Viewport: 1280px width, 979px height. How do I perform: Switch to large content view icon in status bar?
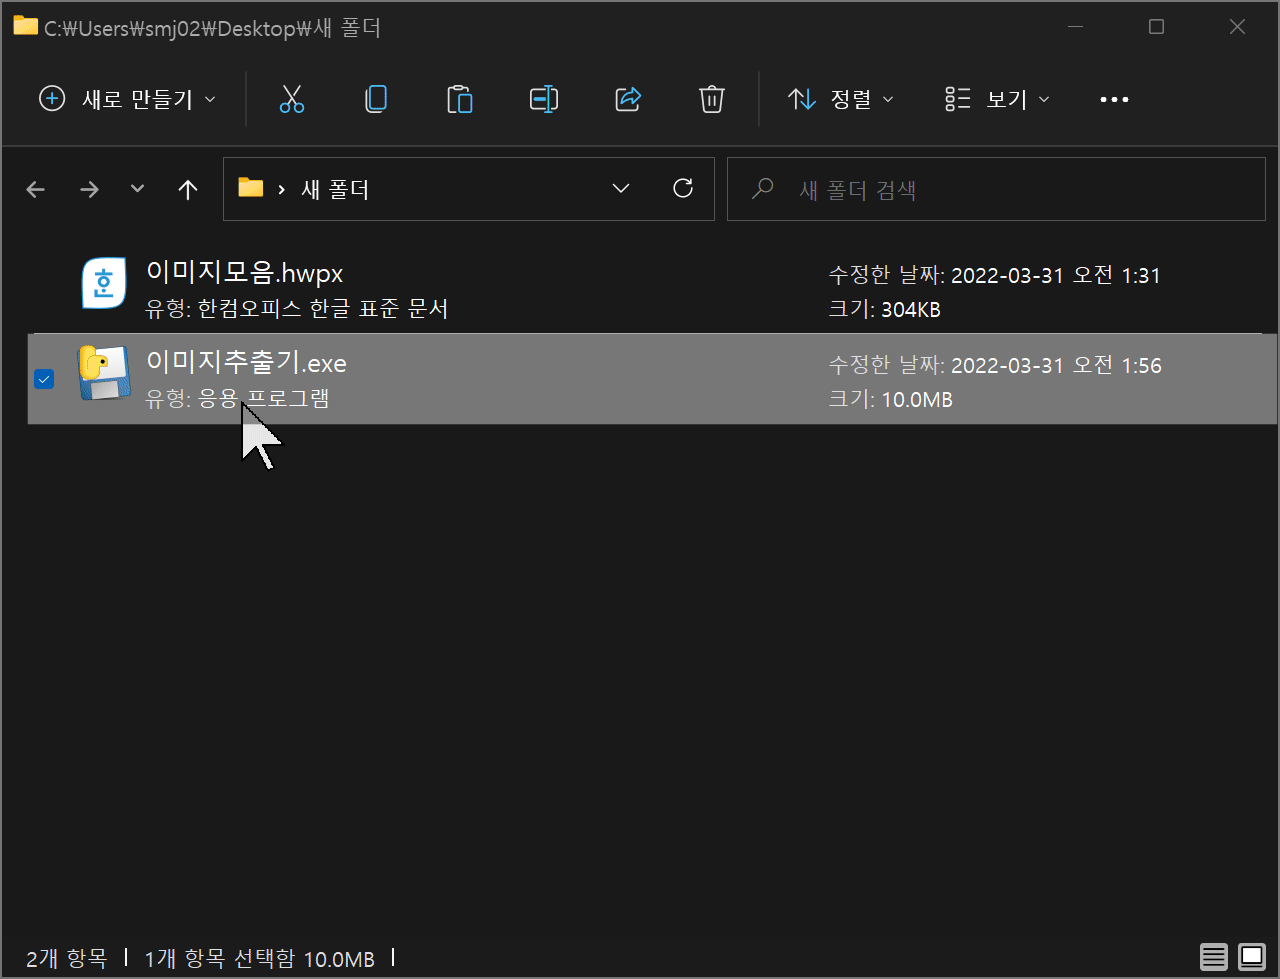coord(1251,957)
